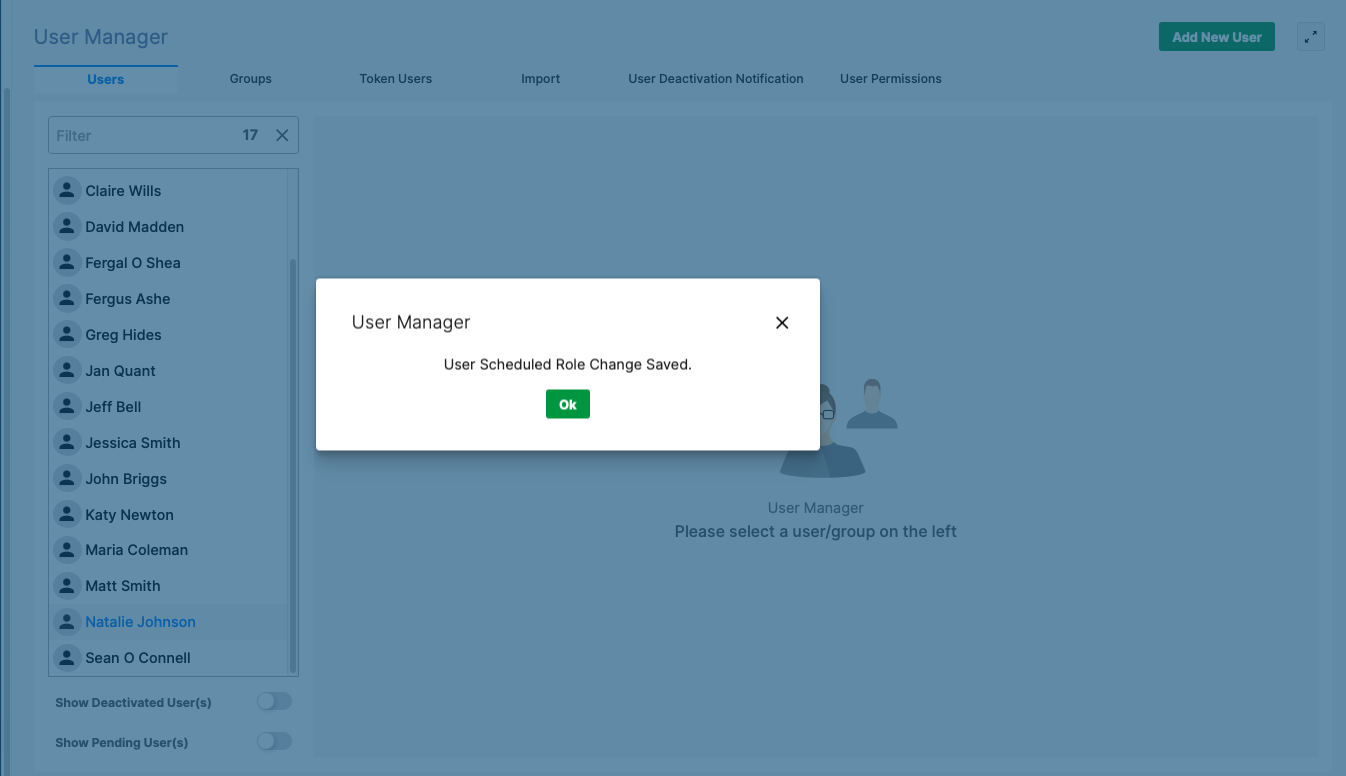Screen dimensions: 1346x776
Task: Click "User Scheduled Role Change Saved." message
Action: (568, 365)
